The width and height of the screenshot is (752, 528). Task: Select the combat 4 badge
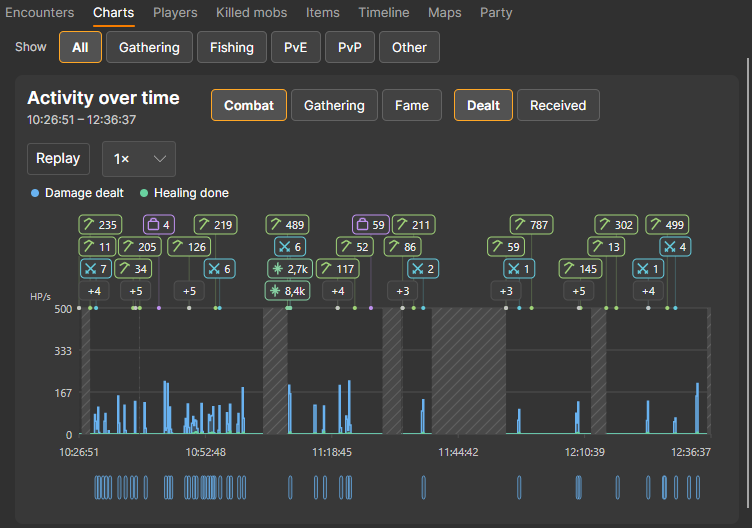(675, 246)
